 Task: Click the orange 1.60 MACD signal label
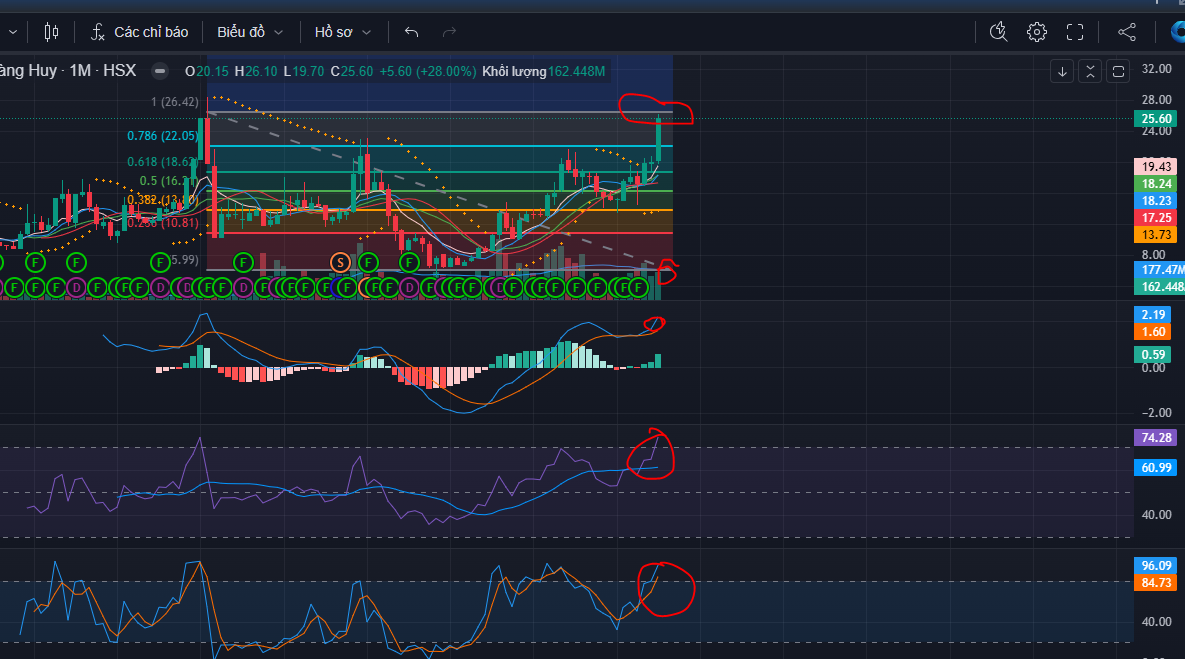[1153, 332]
